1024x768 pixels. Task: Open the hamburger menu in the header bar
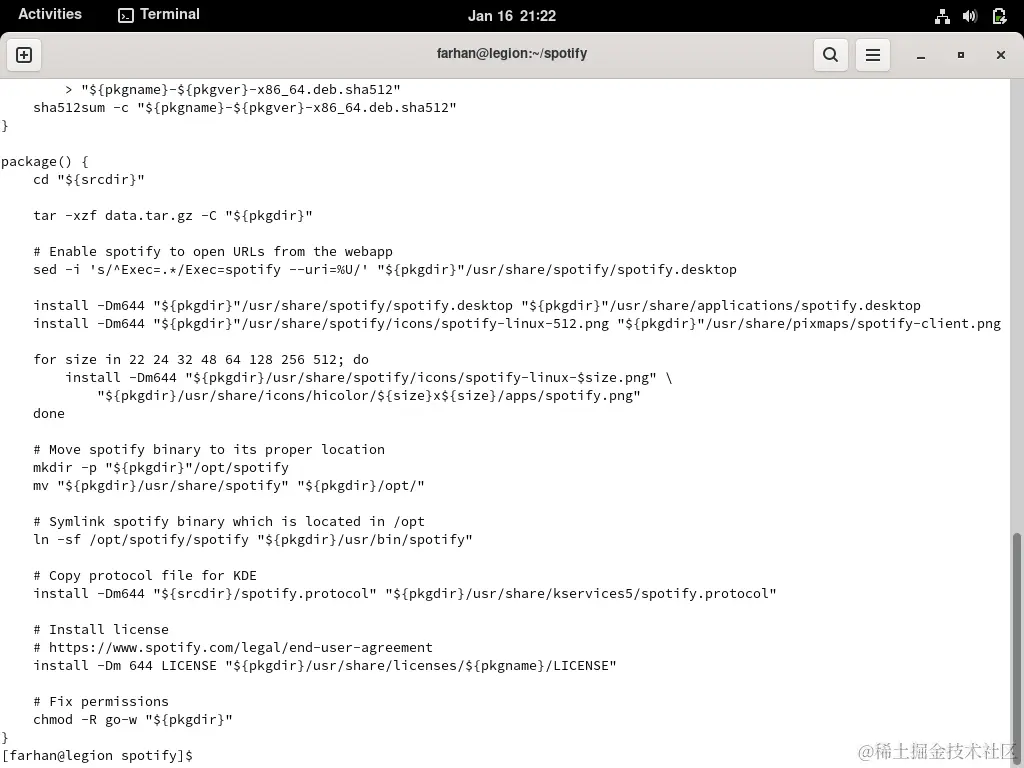(872, 55)
